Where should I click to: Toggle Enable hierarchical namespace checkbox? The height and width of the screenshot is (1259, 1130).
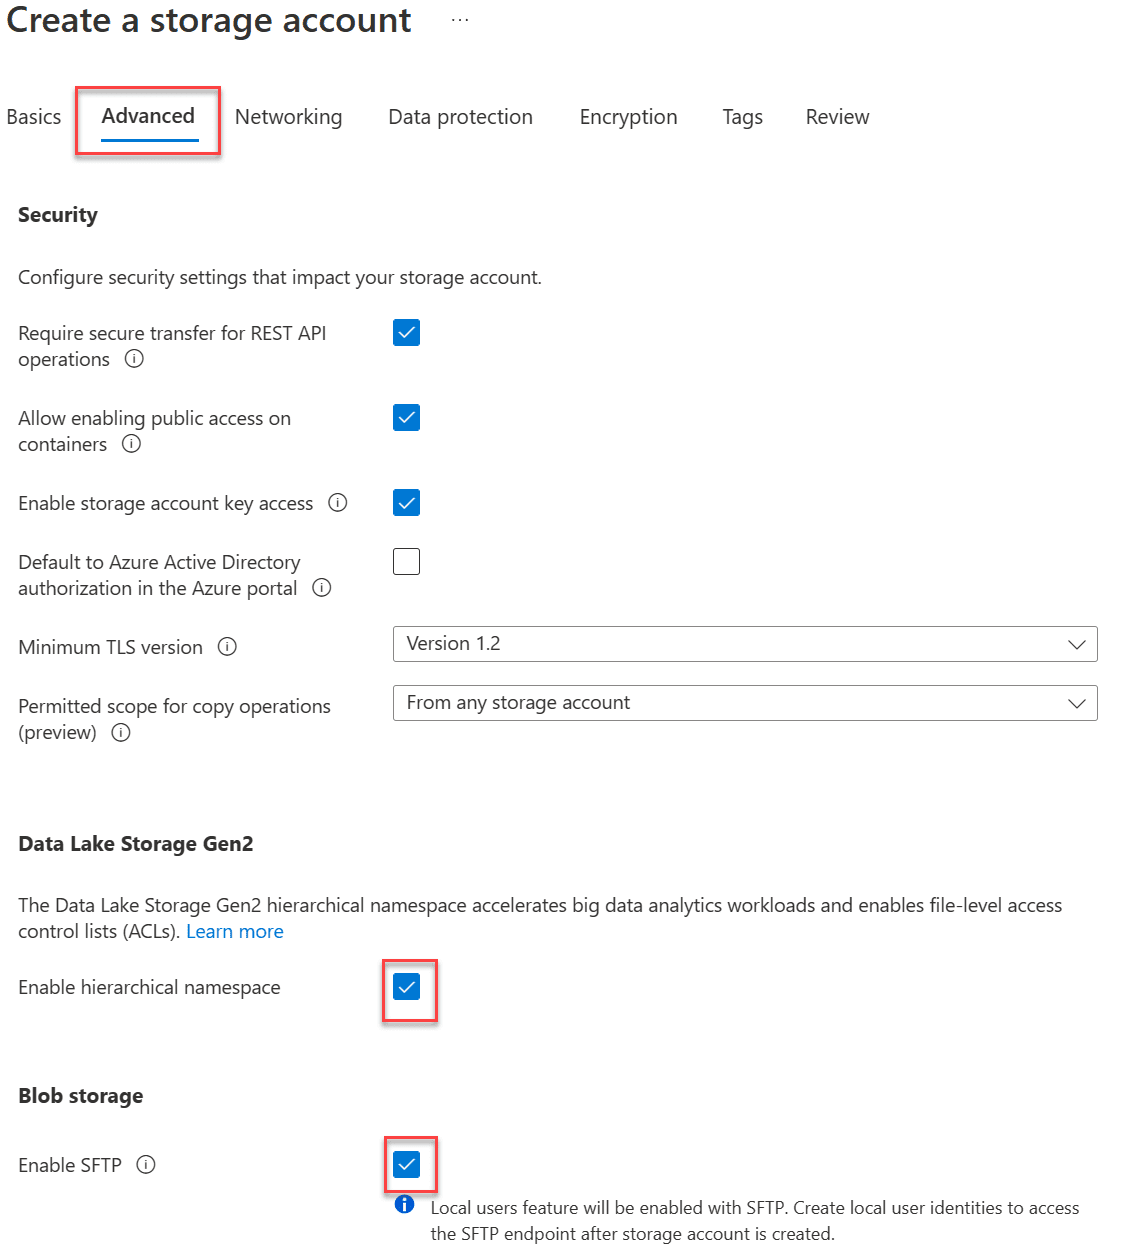pyautogui.click(x=406, y=988)
